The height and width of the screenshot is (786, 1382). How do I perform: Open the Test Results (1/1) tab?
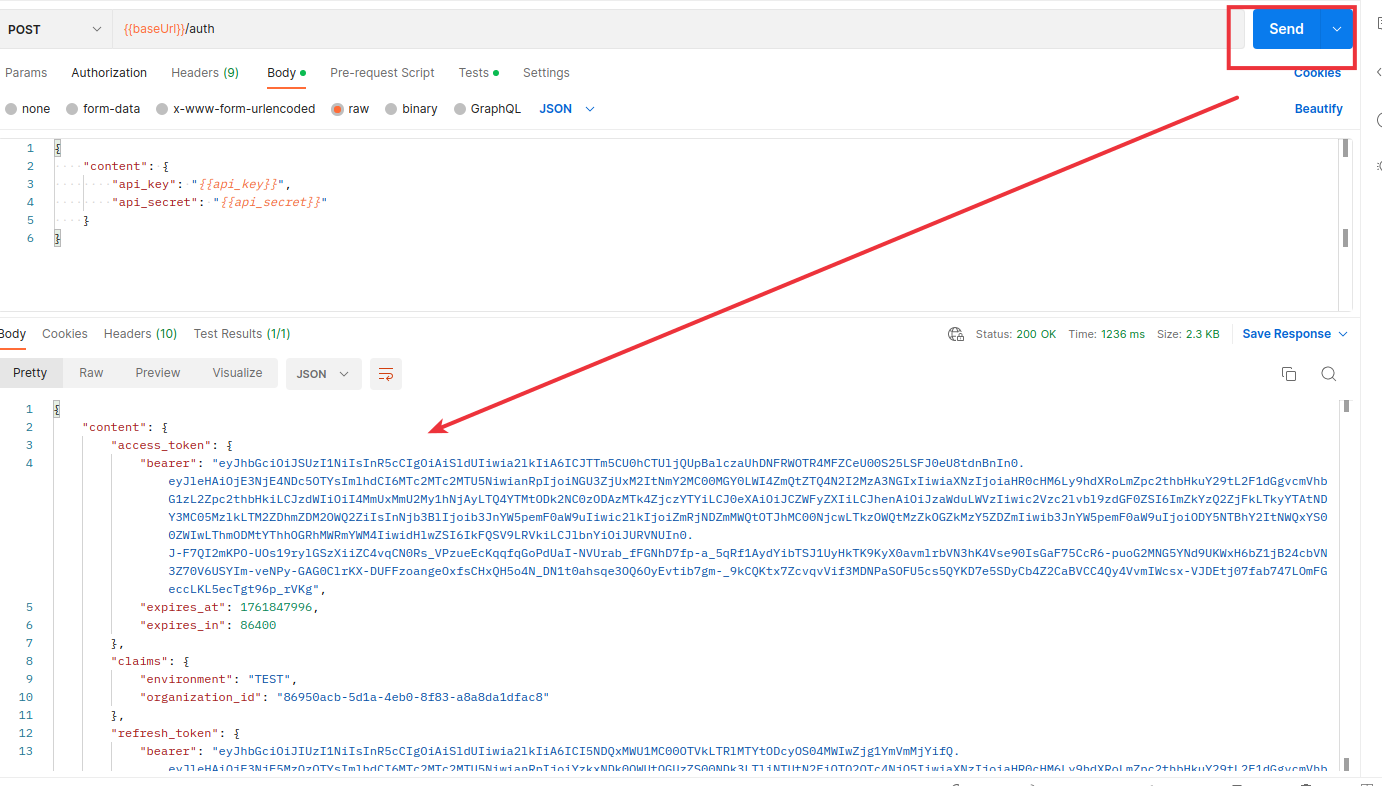(242, 334)
